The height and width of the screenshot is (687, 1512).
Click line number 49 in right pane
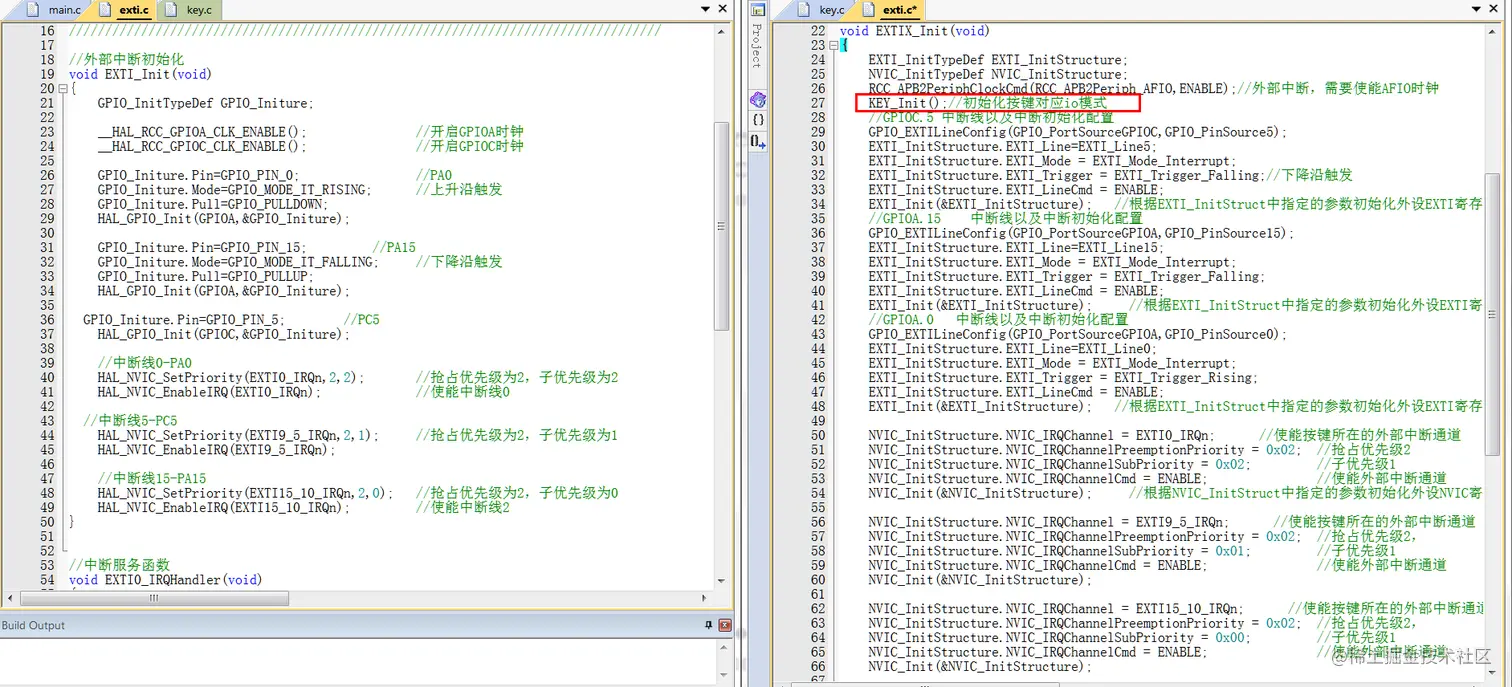coord(817,421)
